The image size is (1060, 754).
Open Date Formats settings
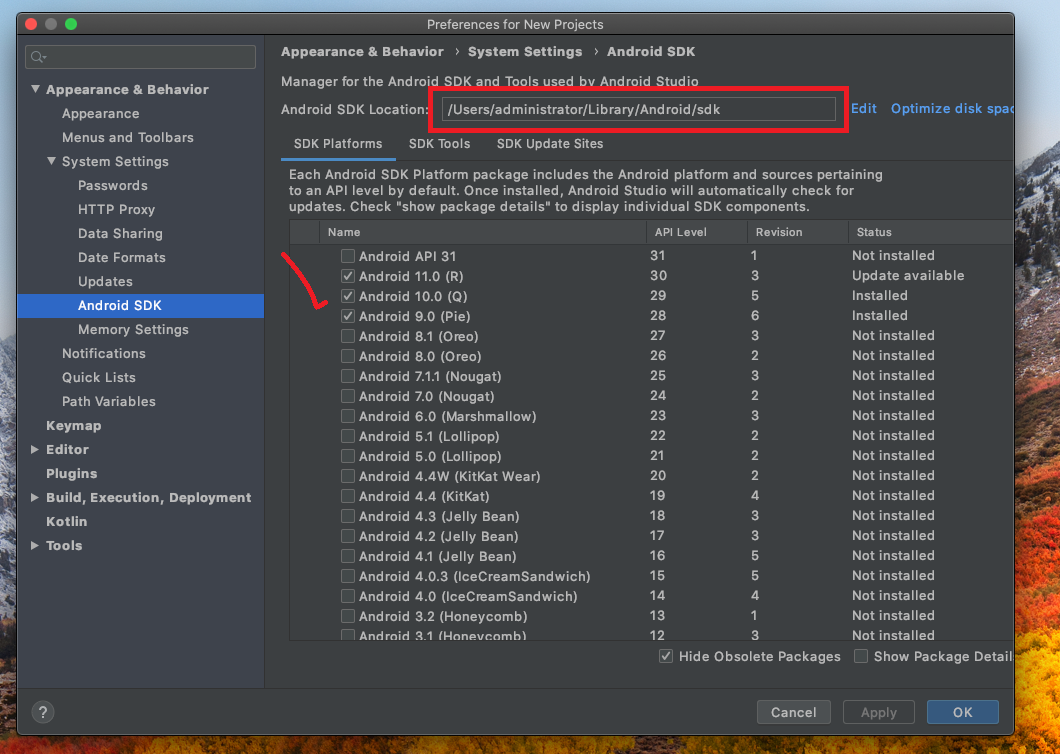[x=122, y=258]
